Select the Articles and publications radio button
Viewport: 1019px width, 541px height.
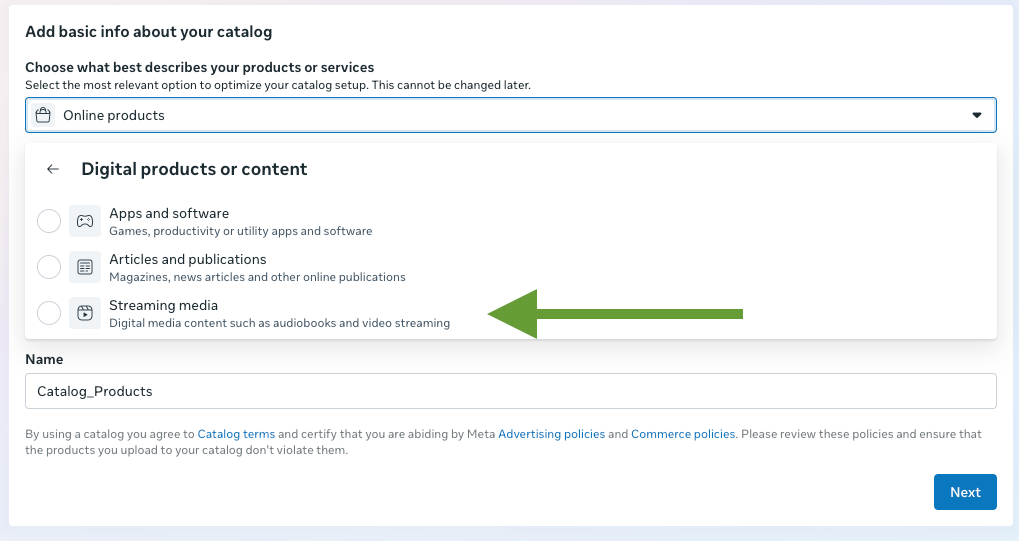pyautogui.click(x=49, y=267)
